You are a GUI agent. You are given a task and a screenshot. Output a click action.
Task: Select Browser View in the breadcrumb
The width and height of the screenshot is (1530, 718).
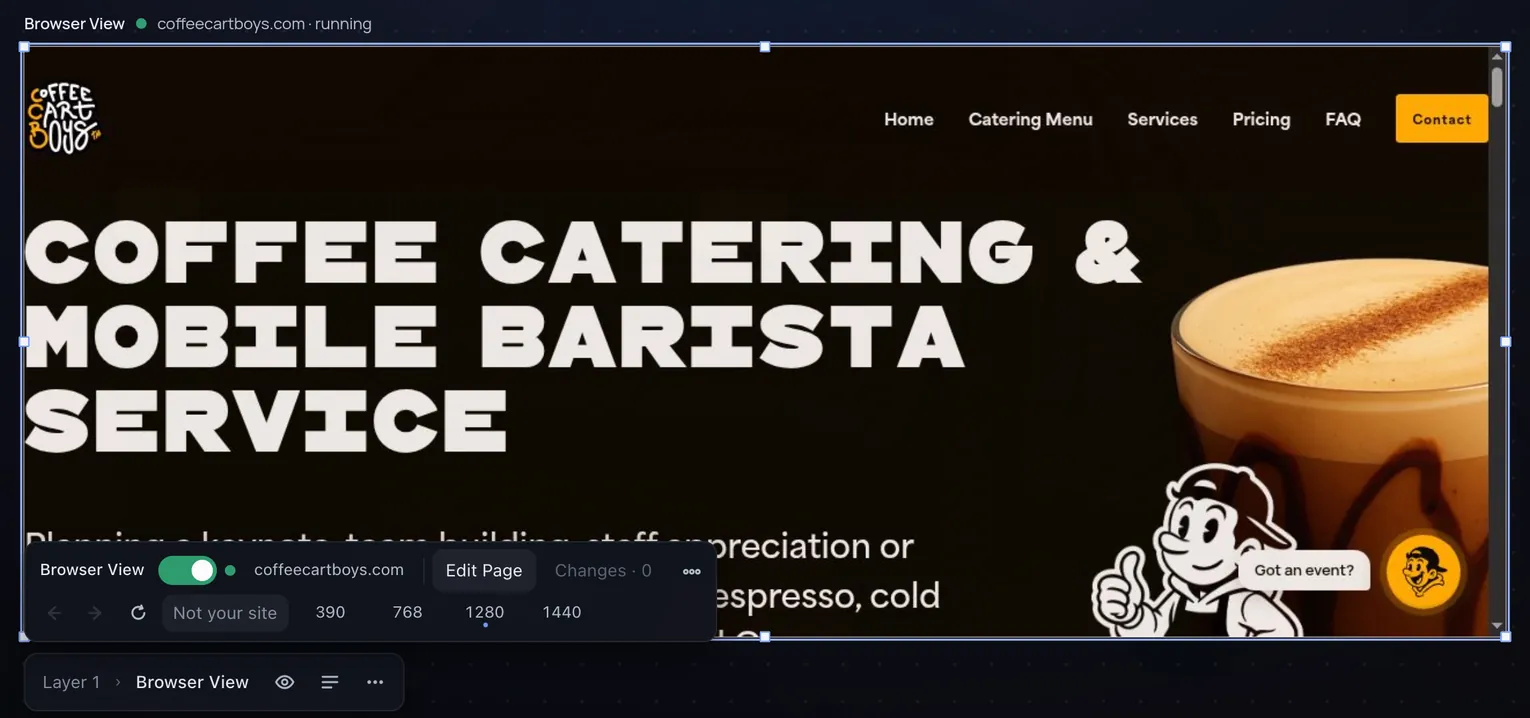click(x=192, y=682)
